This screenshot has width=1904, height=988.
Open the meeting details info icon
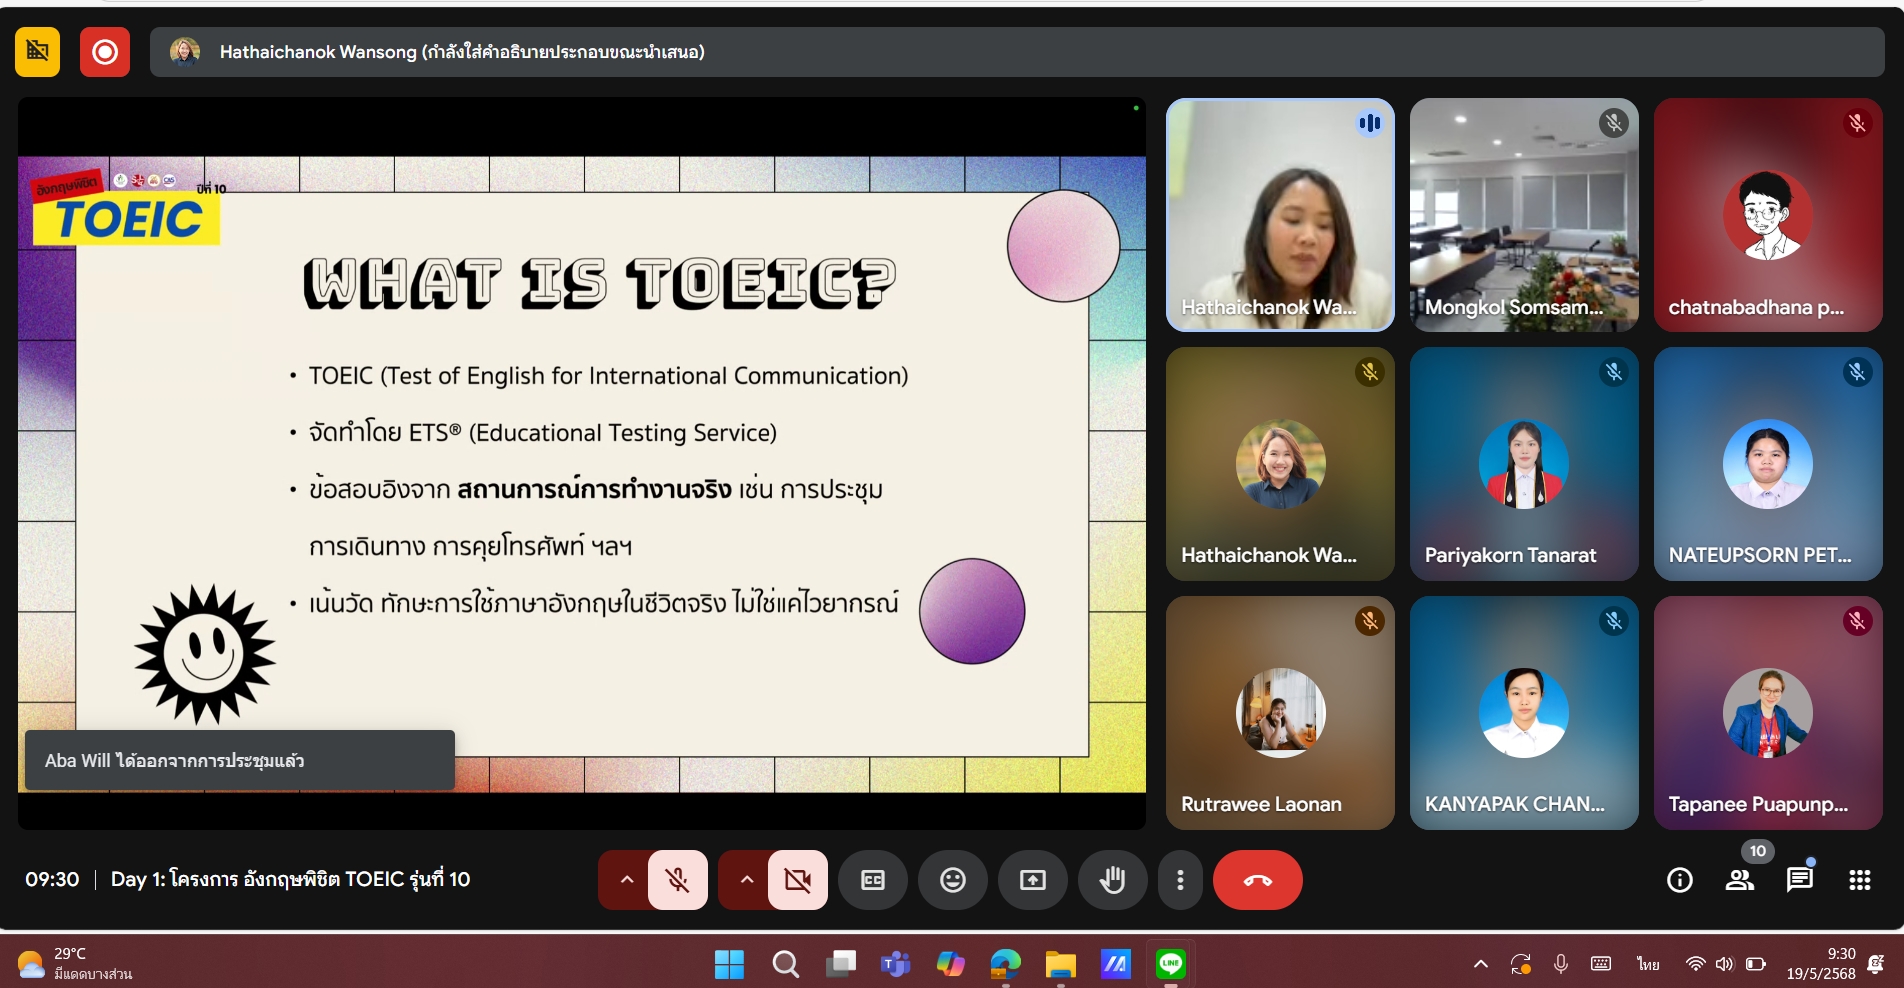point(1680,880)
